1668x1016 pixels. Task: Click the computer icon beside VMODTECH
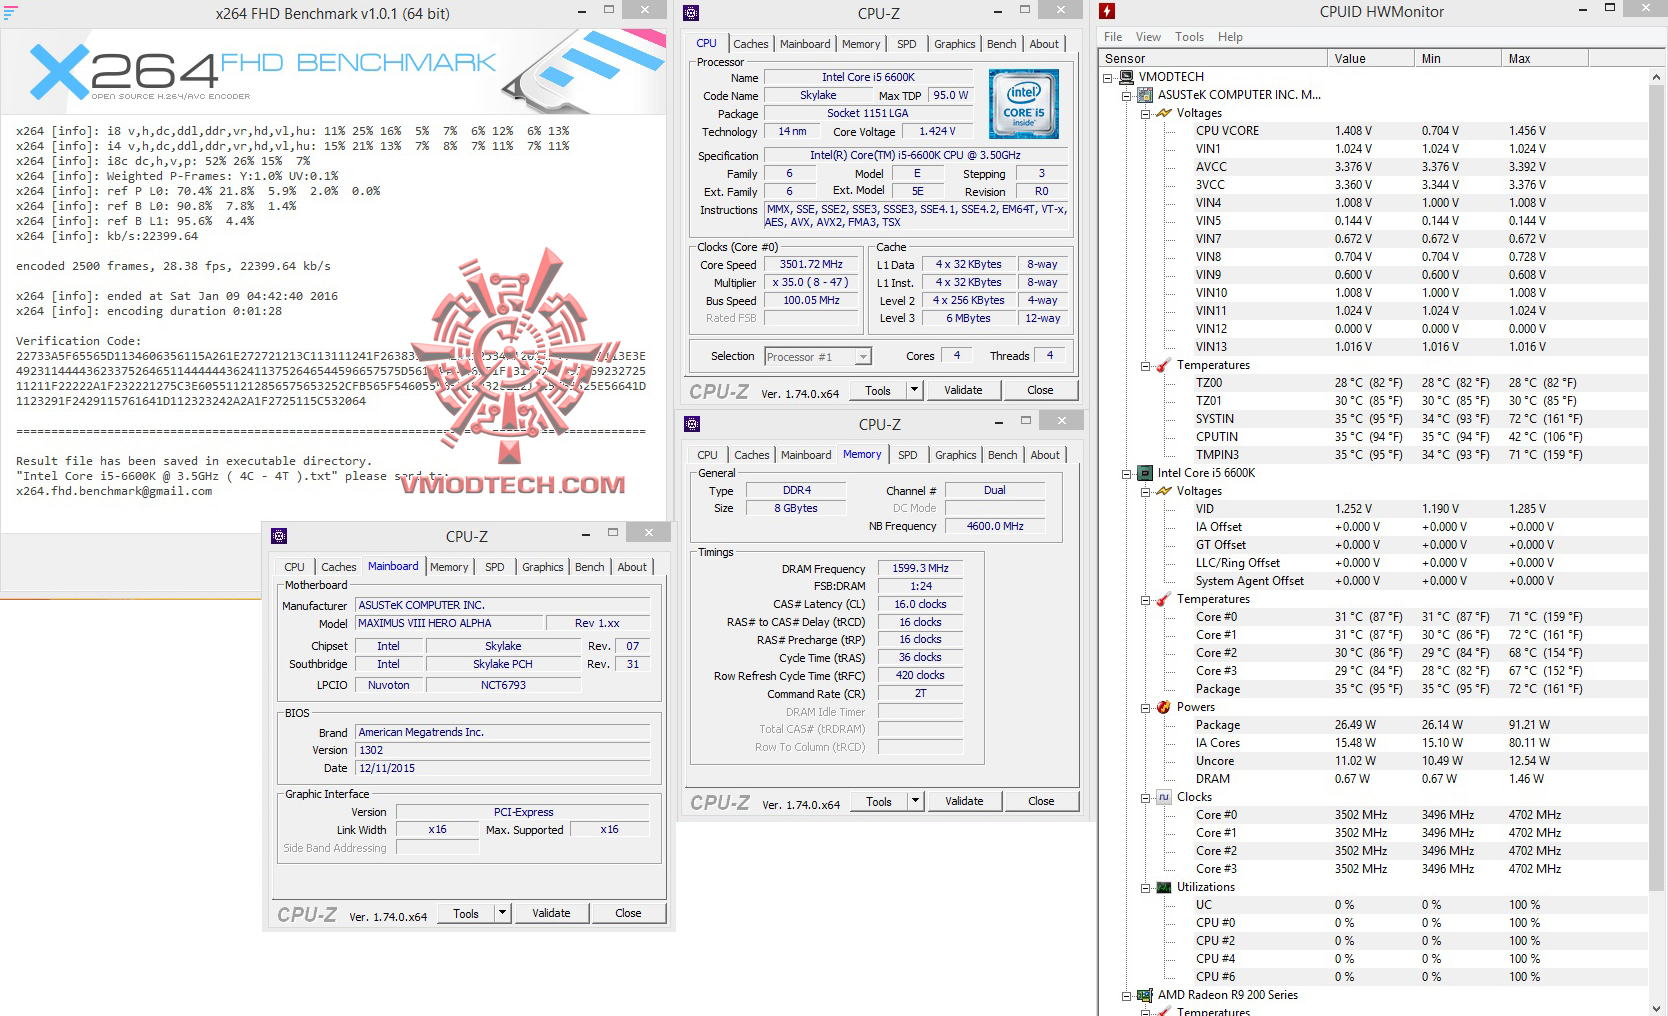[x=1127, y=77]
